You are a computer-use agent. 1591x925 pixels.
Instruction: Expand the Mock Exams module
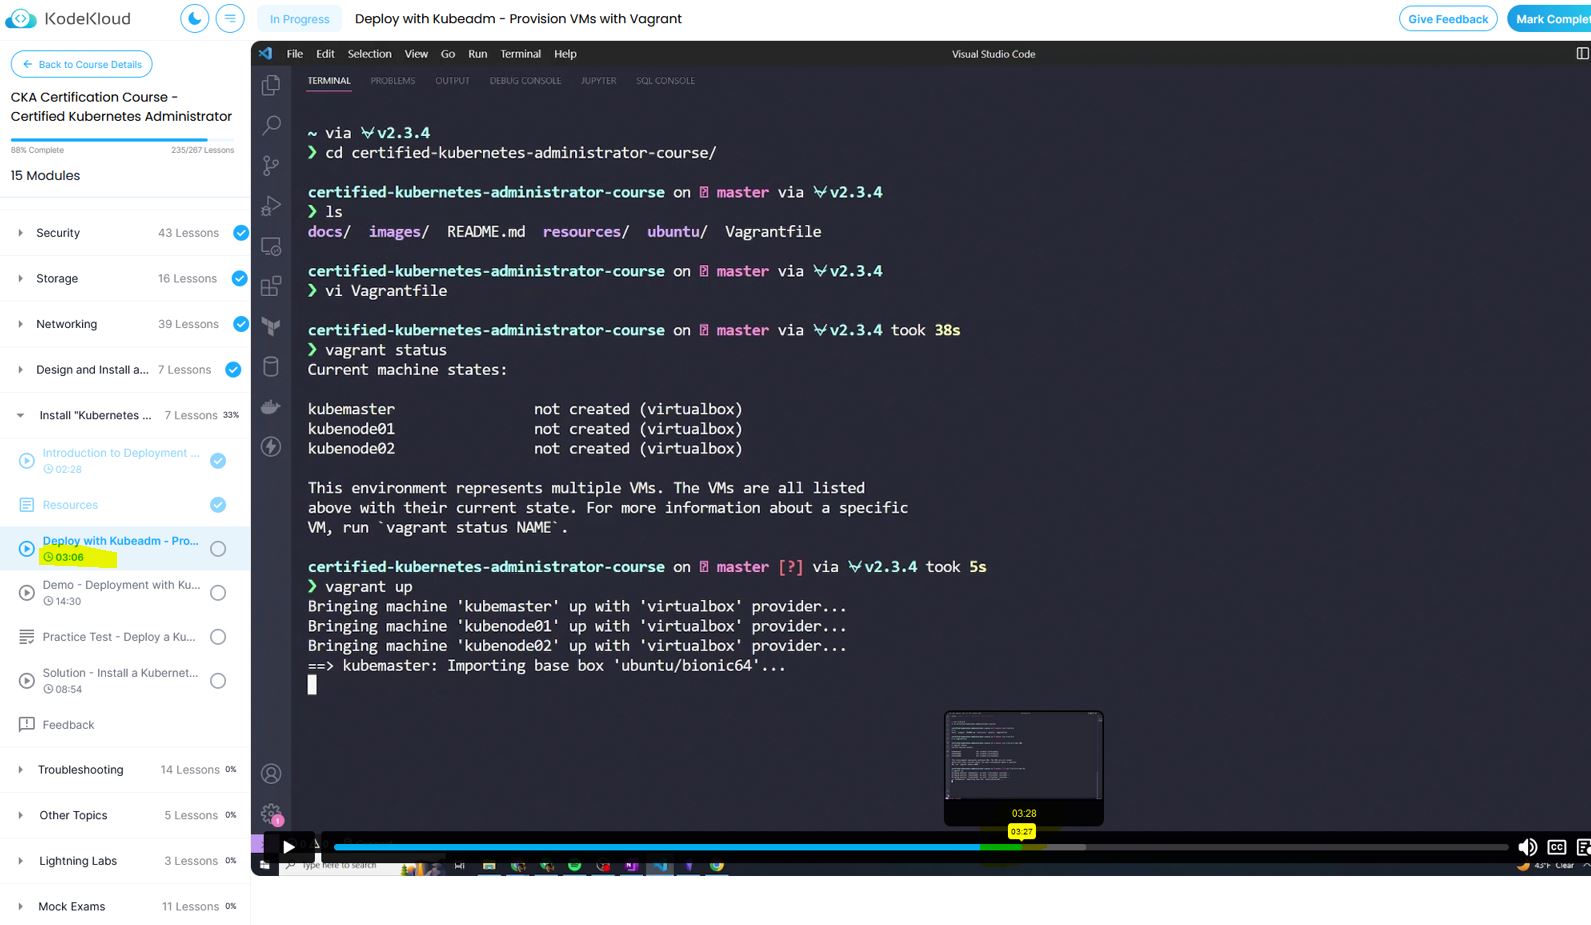pos(20,906)
